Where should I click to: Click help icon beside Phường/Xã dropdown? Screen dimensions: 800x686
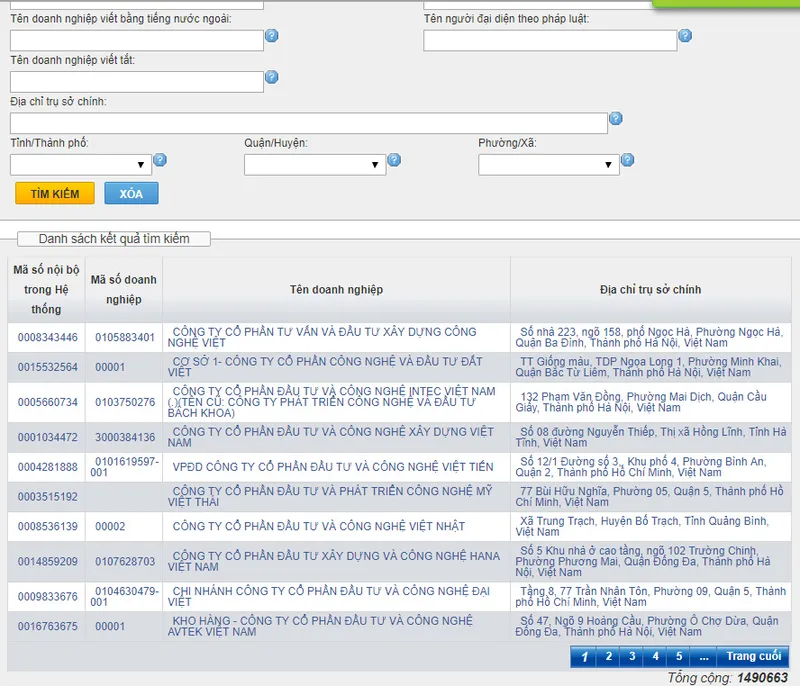628,160
